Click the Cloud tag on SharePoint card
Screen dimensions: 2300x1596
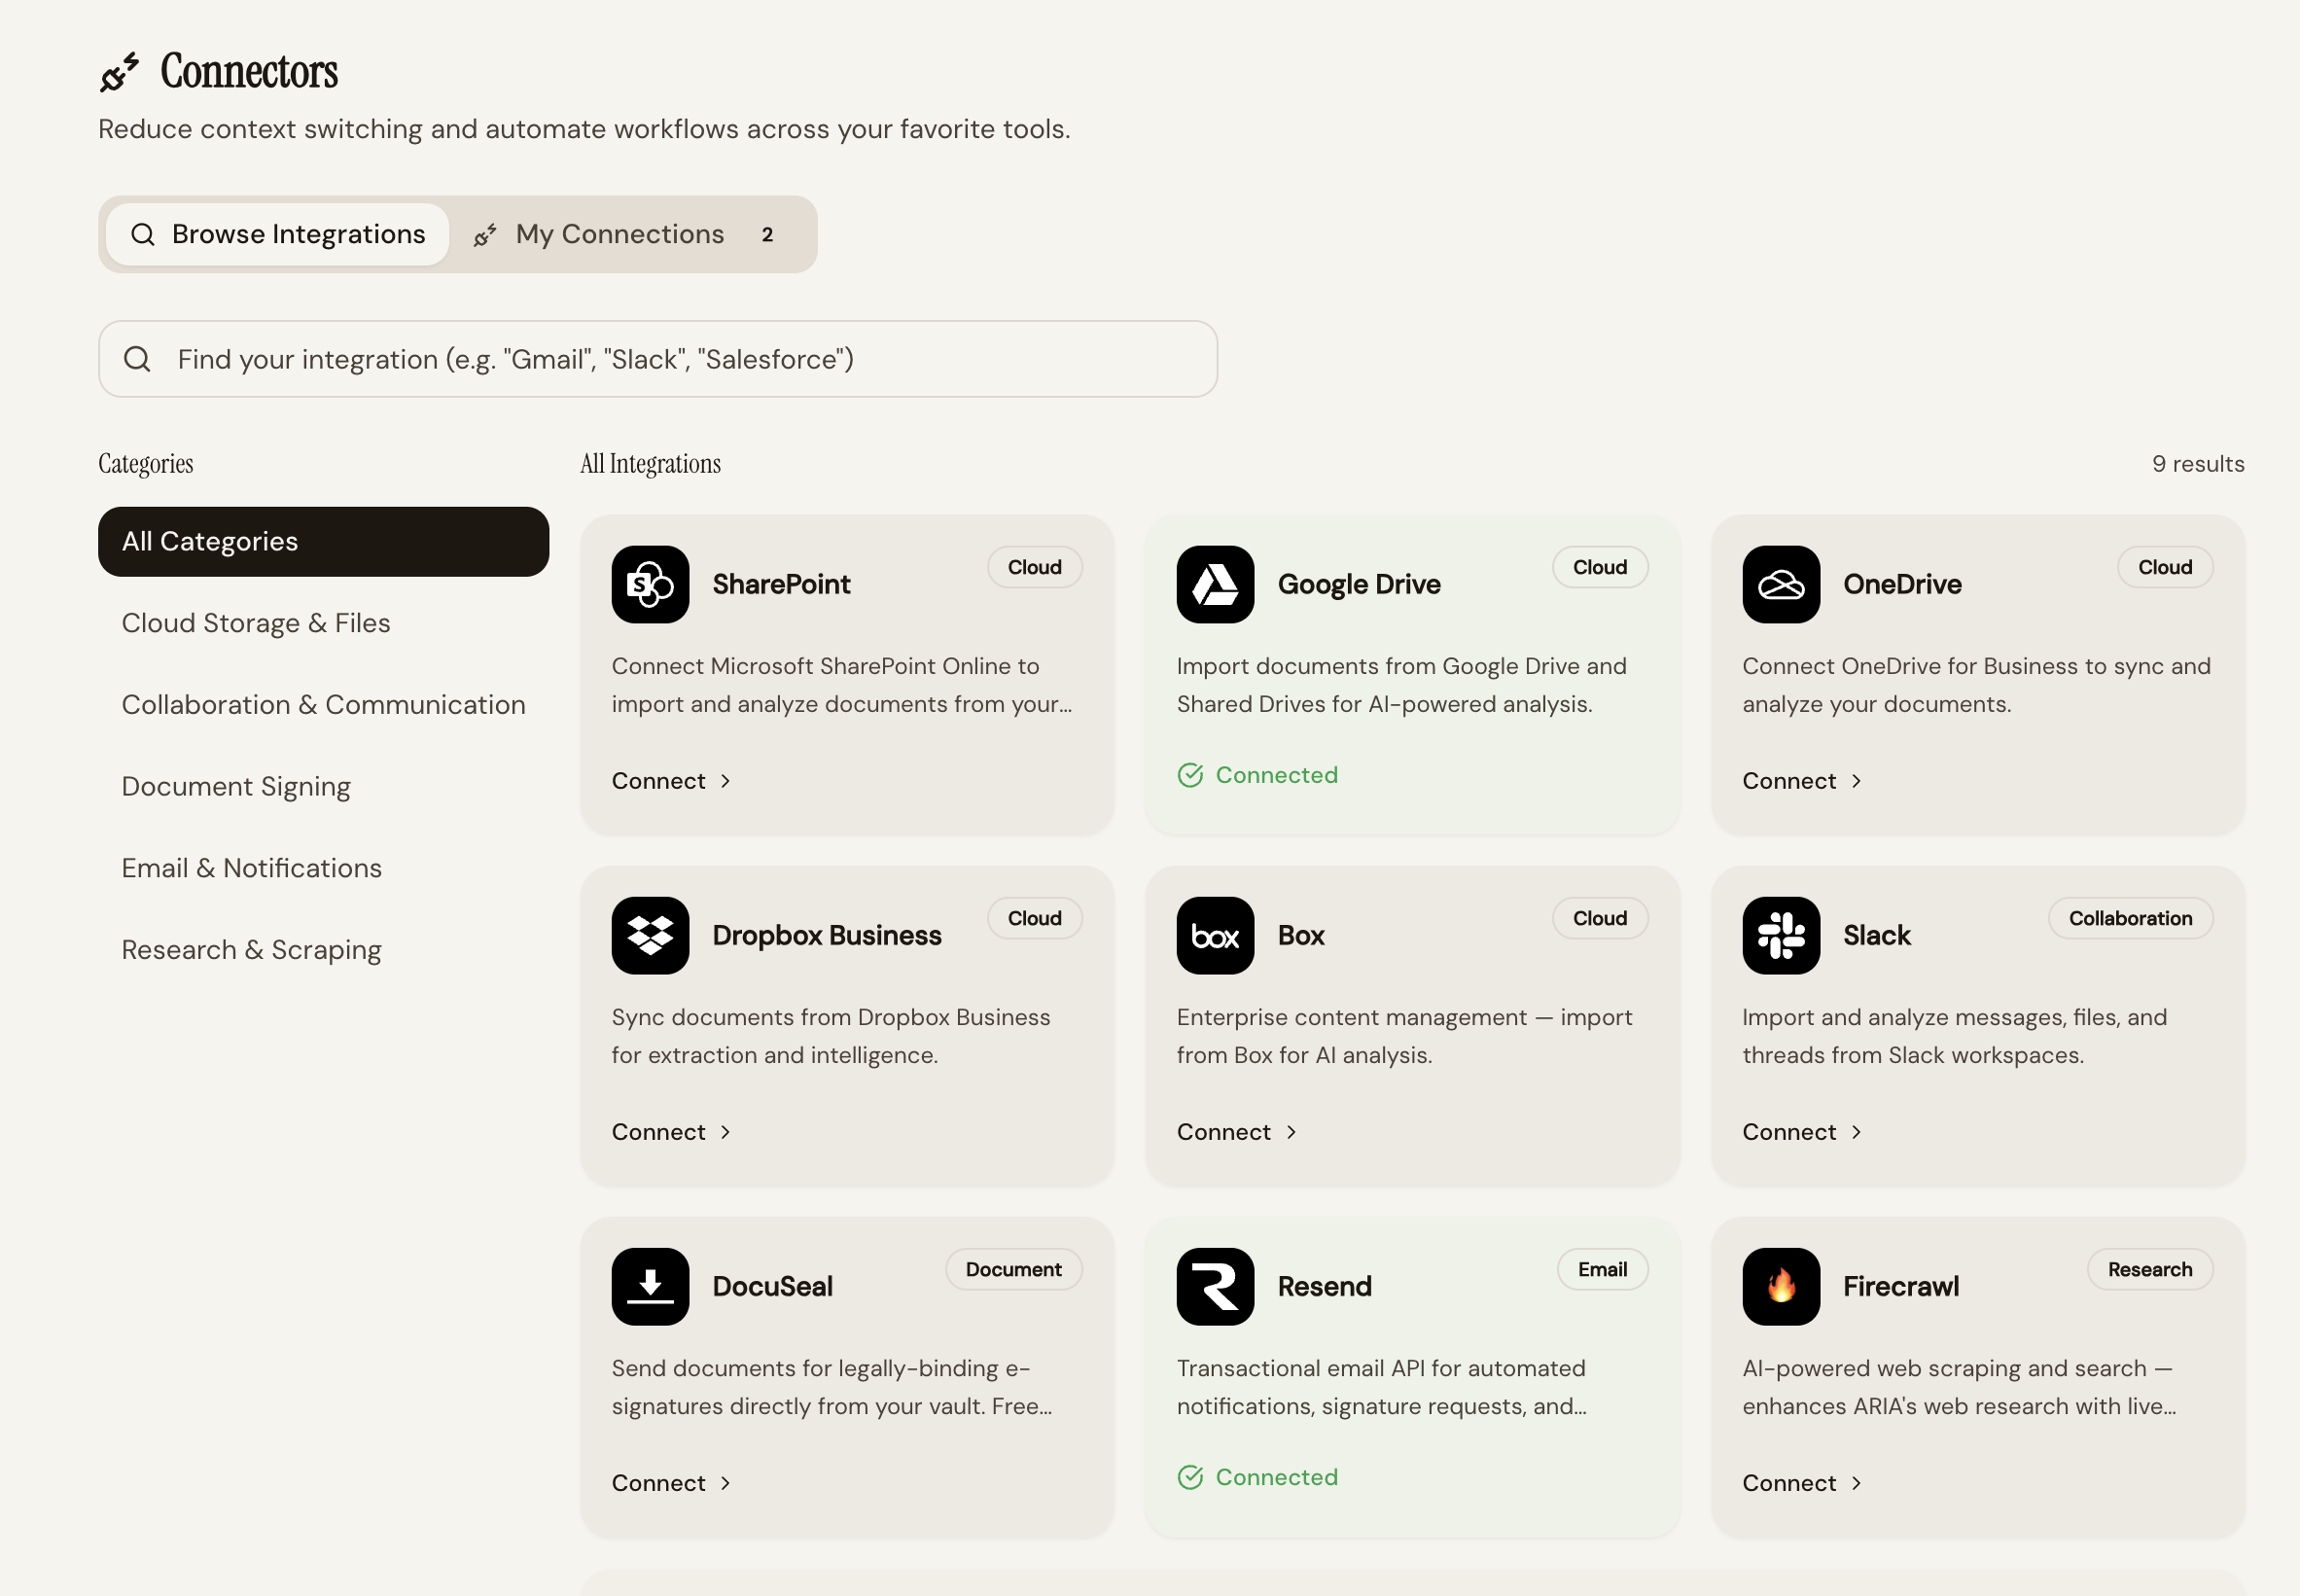1034,567
